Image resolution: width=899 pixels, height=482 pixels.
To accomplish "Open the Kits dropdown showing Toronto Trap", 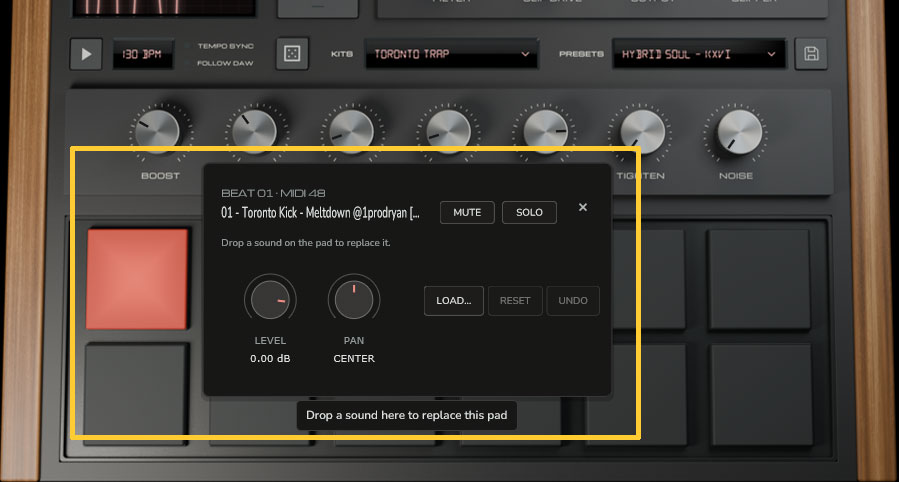I will 452,54.
